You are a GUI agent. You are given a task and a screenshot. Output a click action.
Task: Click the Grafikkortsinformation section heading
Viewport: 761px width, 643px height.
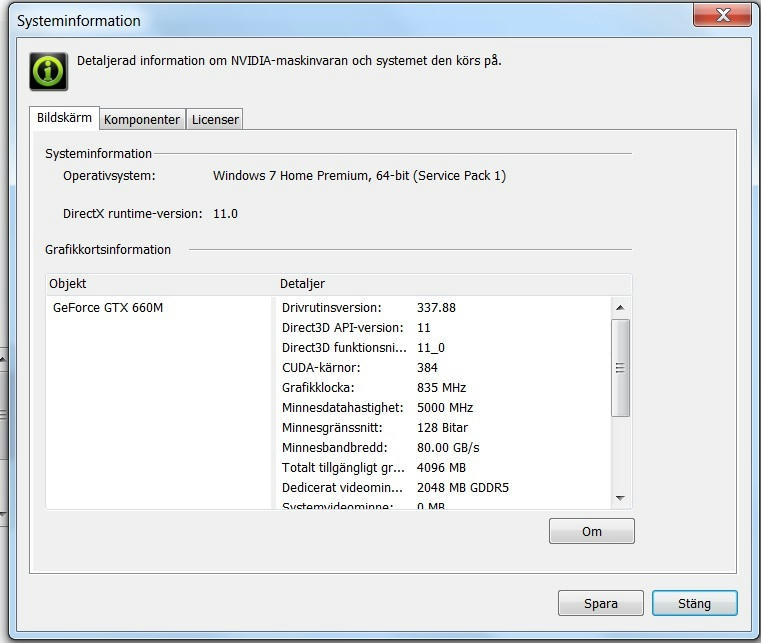(x=108, y=249)
